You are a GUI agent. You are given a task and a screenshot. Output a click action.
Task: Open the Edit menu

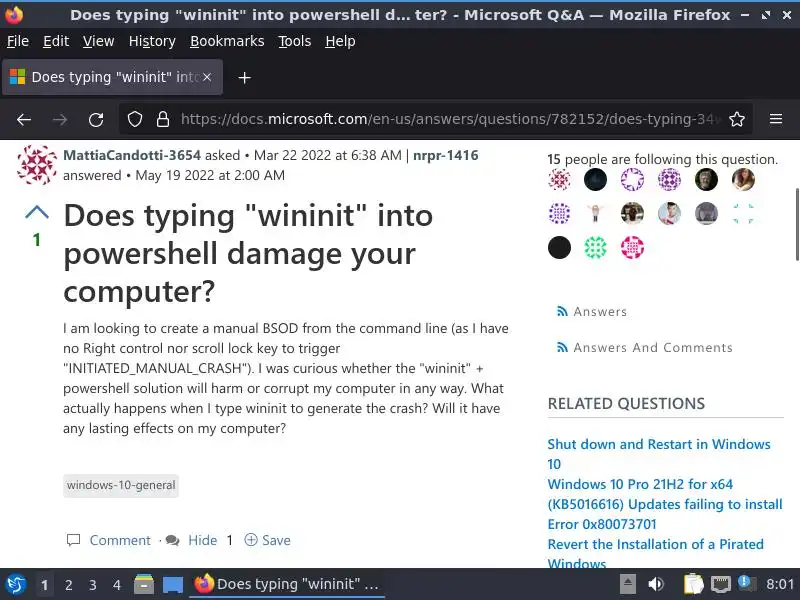pos(56,41)
